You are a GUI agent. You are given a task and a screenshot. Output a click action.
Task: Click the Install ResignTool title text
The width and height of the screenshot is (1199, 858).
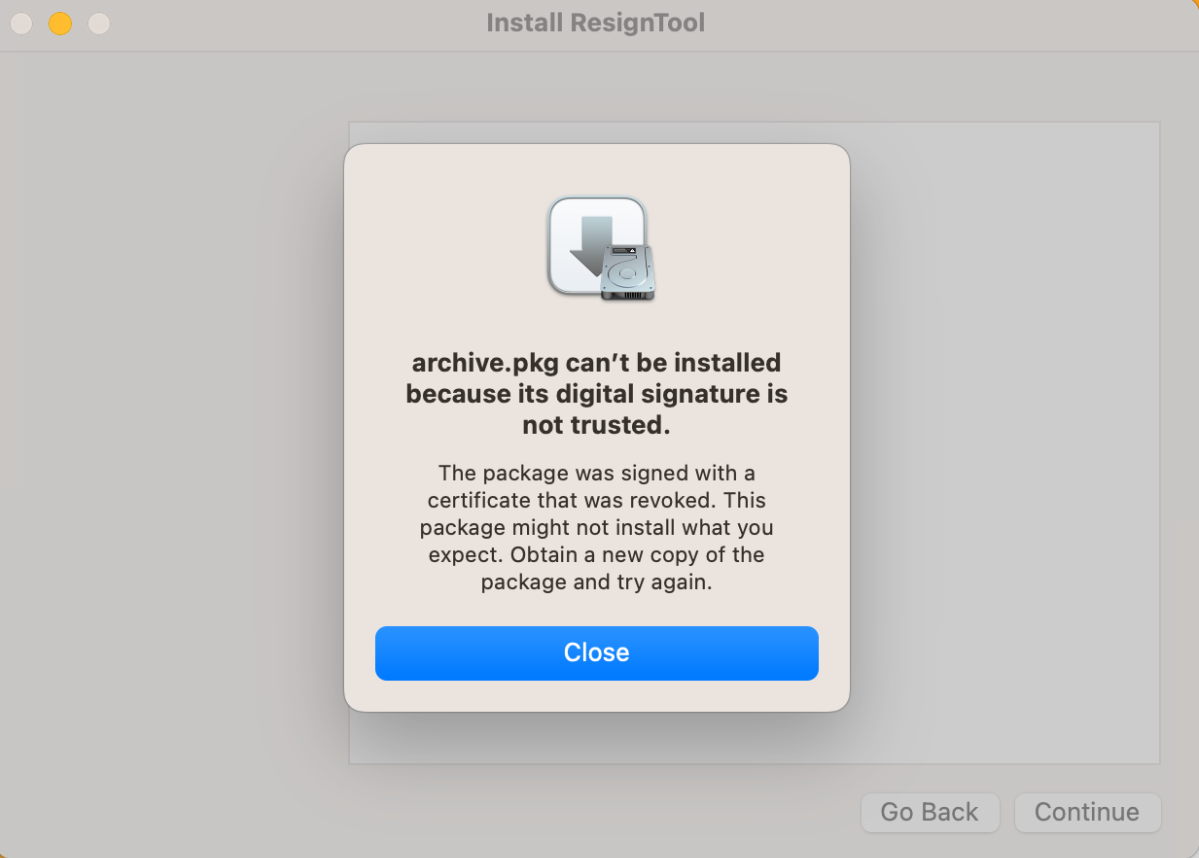click(x=596, y=22)
